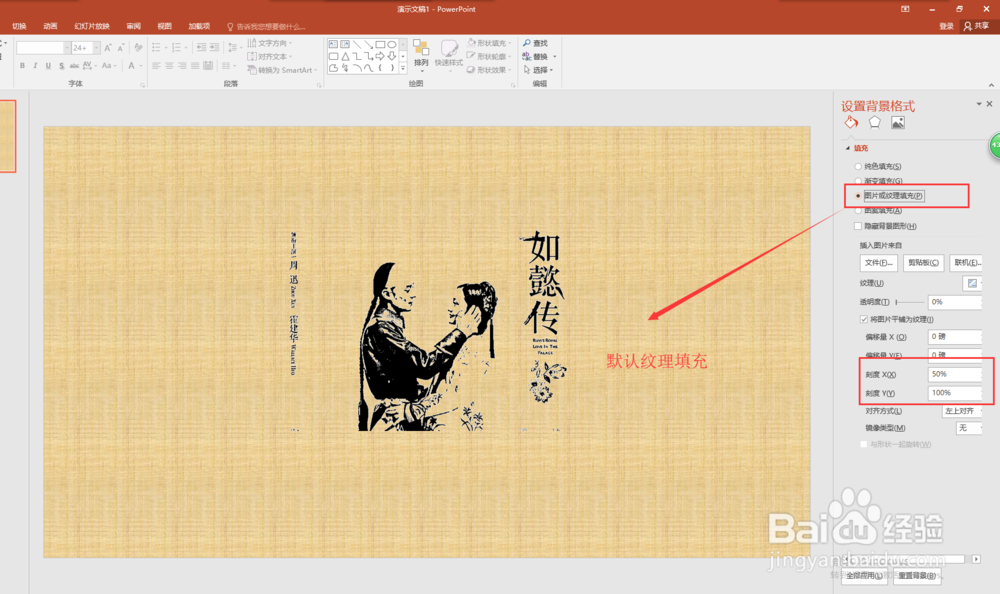Open the Fill & Line paint bucket tab
The image size is (1000, 594).
(x=851, y=123)
